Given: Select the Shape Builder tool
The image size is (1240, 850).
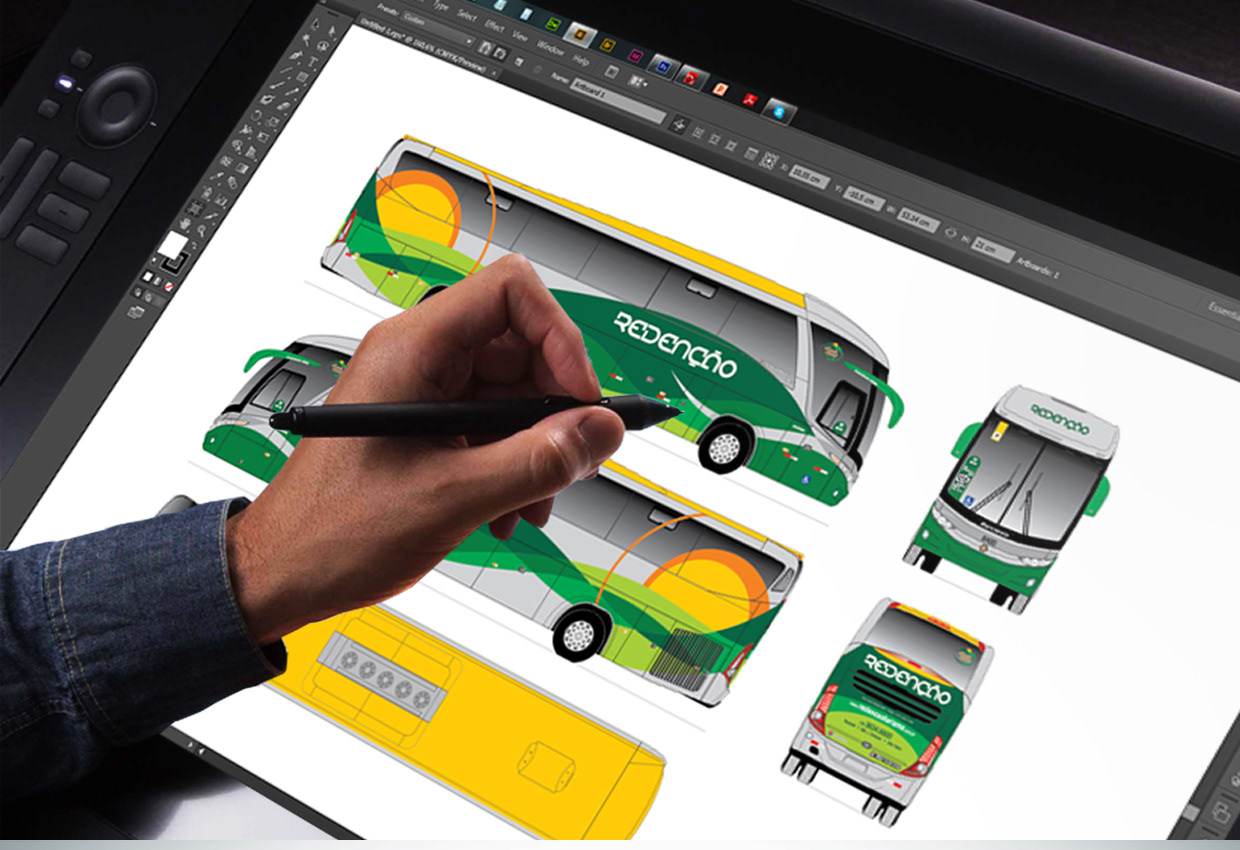Looking at the screenshot, I should point(237,145).
